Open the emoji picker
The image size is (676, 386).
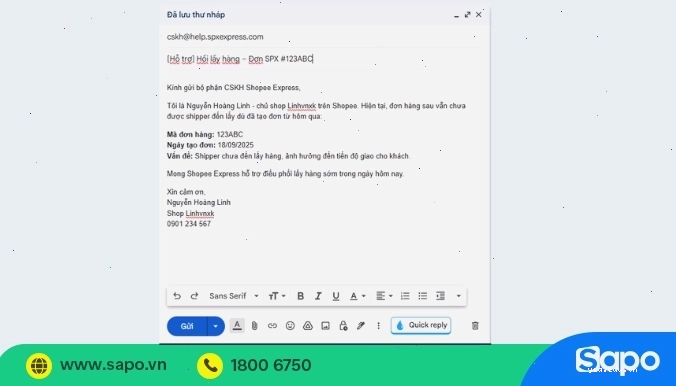click(290, 326)
